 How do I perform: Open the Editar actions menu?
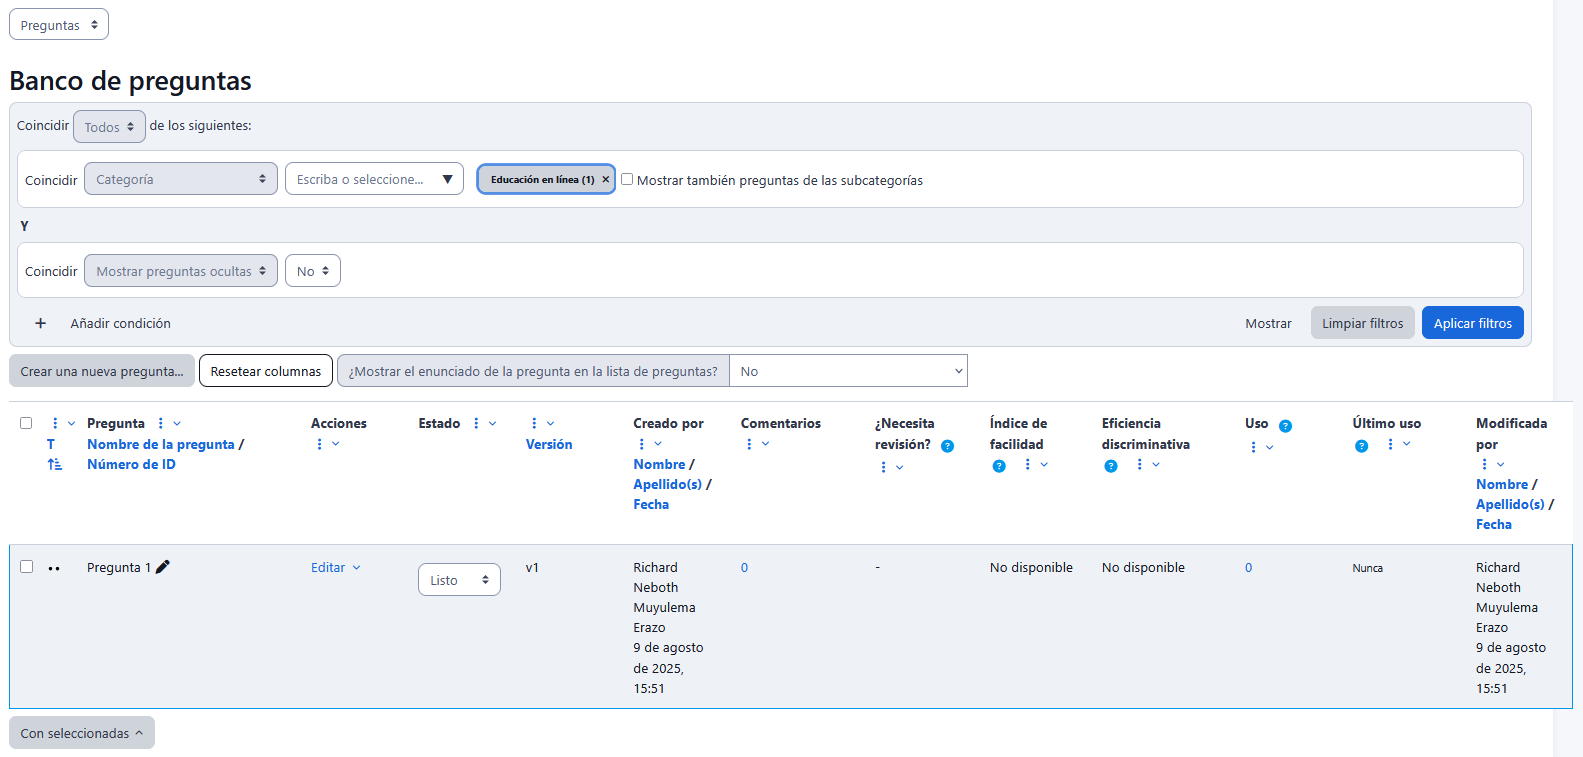[x=335, y=567]
